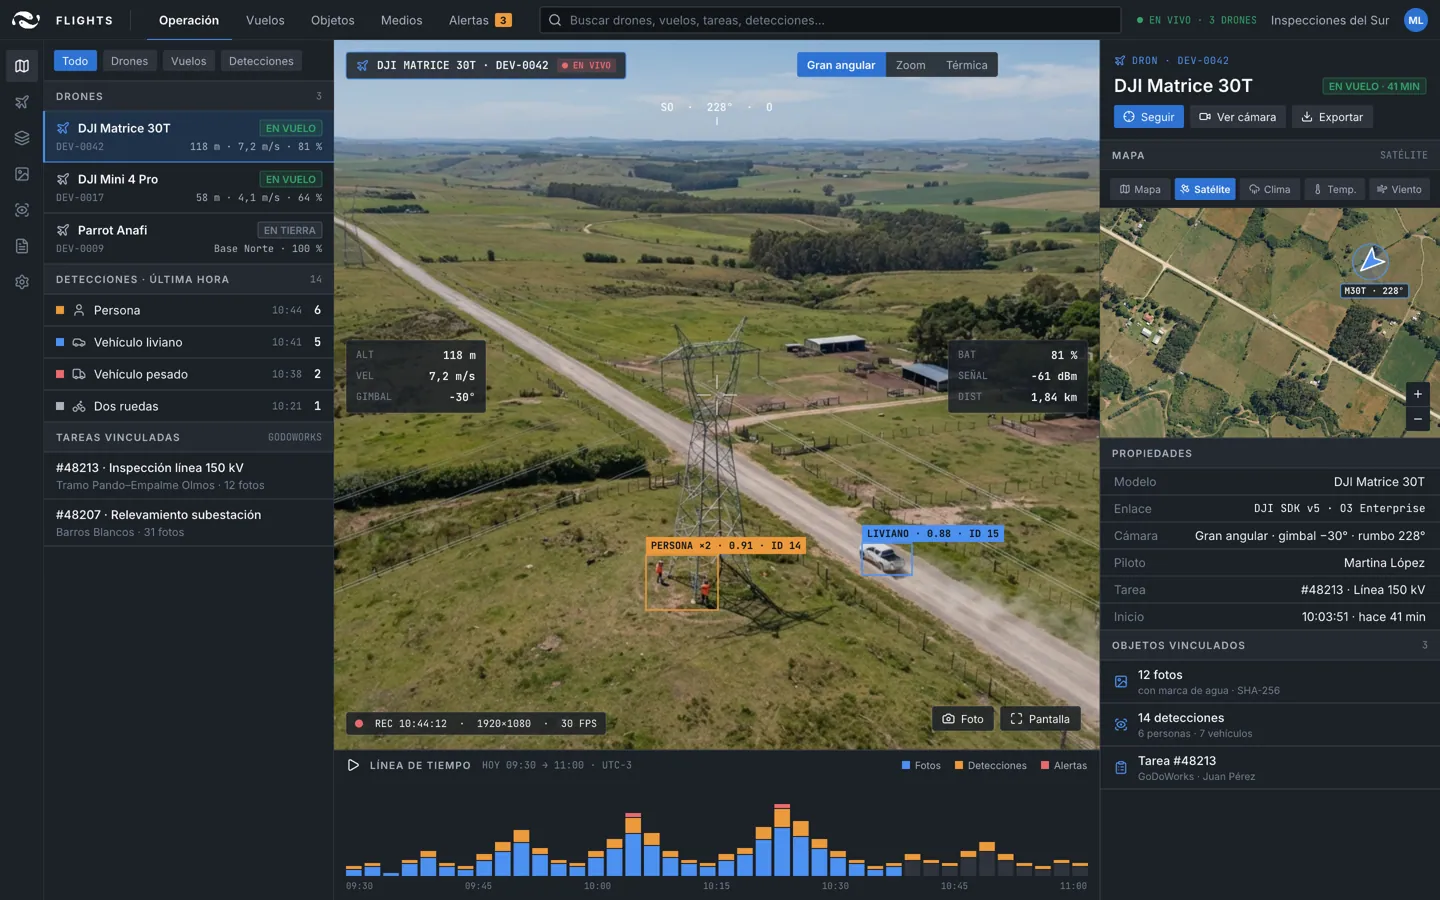Click the LIVIANO 0.88 detection label
The height and width of the screenshot is (900, 1440).
(x=933, y=534)
